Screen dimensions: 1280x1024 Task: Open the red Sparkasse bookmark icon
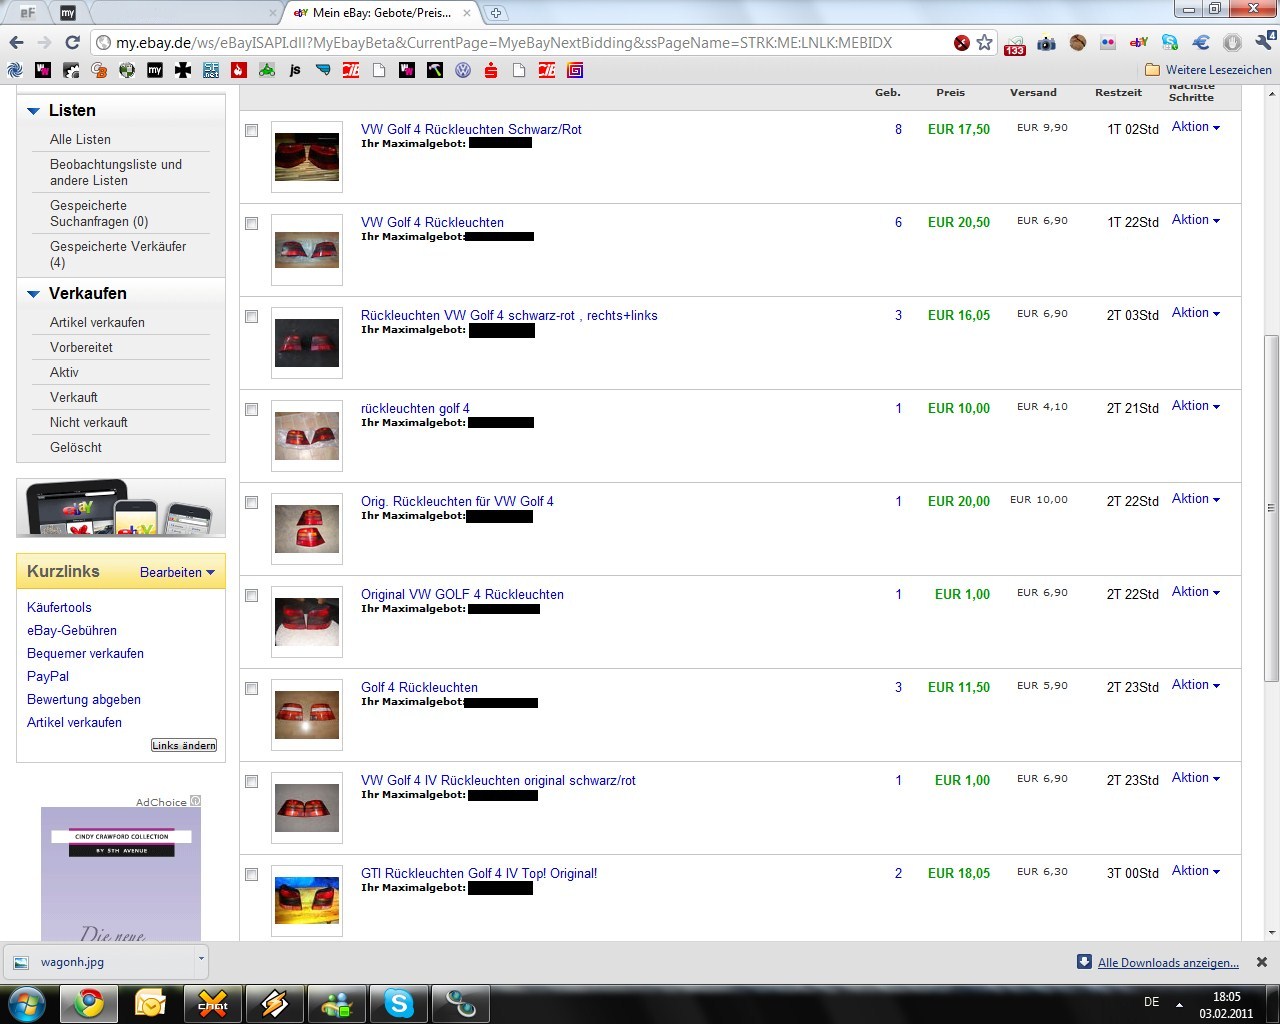tap(491, 70)
